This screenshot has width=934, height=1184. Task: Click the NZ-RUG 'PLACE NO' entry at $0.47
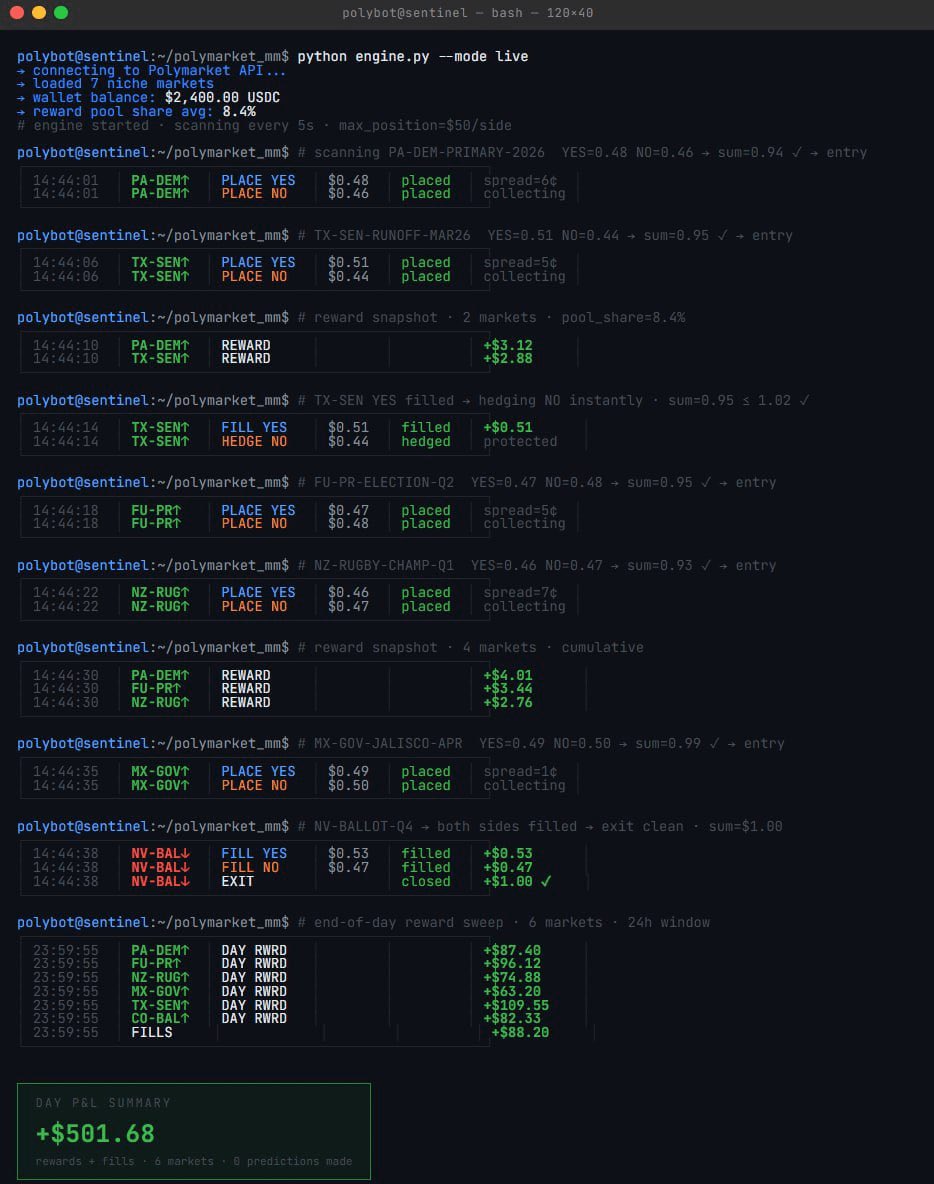254,606
